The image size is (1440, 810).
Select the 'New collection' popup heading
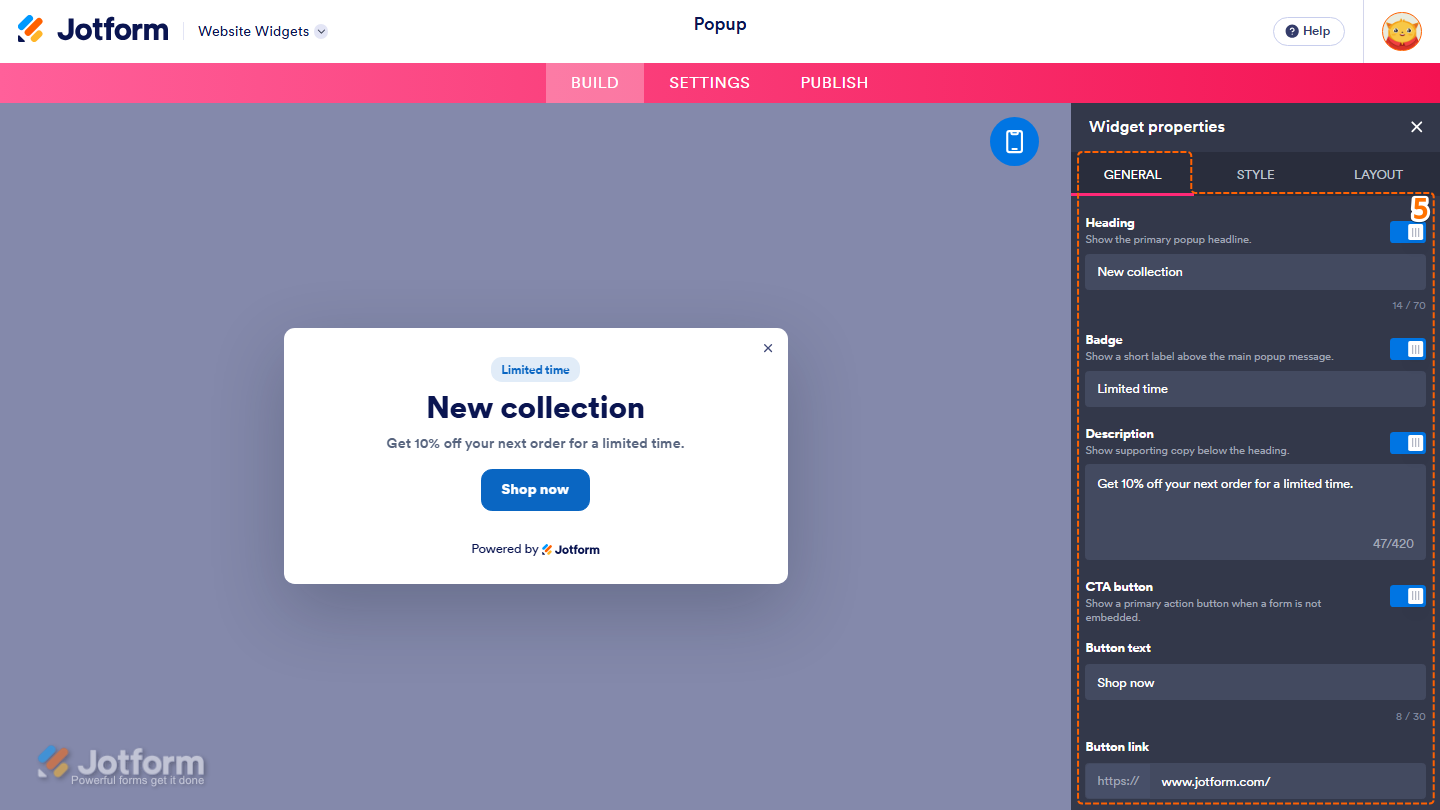point(535,408)
